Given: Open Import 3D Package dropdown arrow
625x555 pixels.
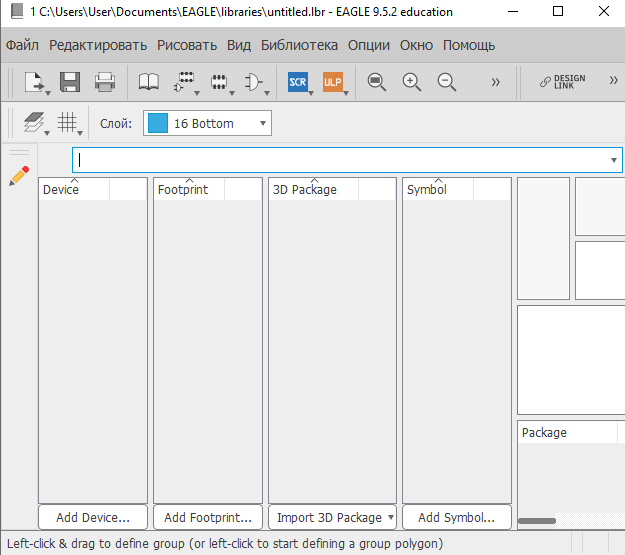Looking at the screenshot, I should [391, 517].
